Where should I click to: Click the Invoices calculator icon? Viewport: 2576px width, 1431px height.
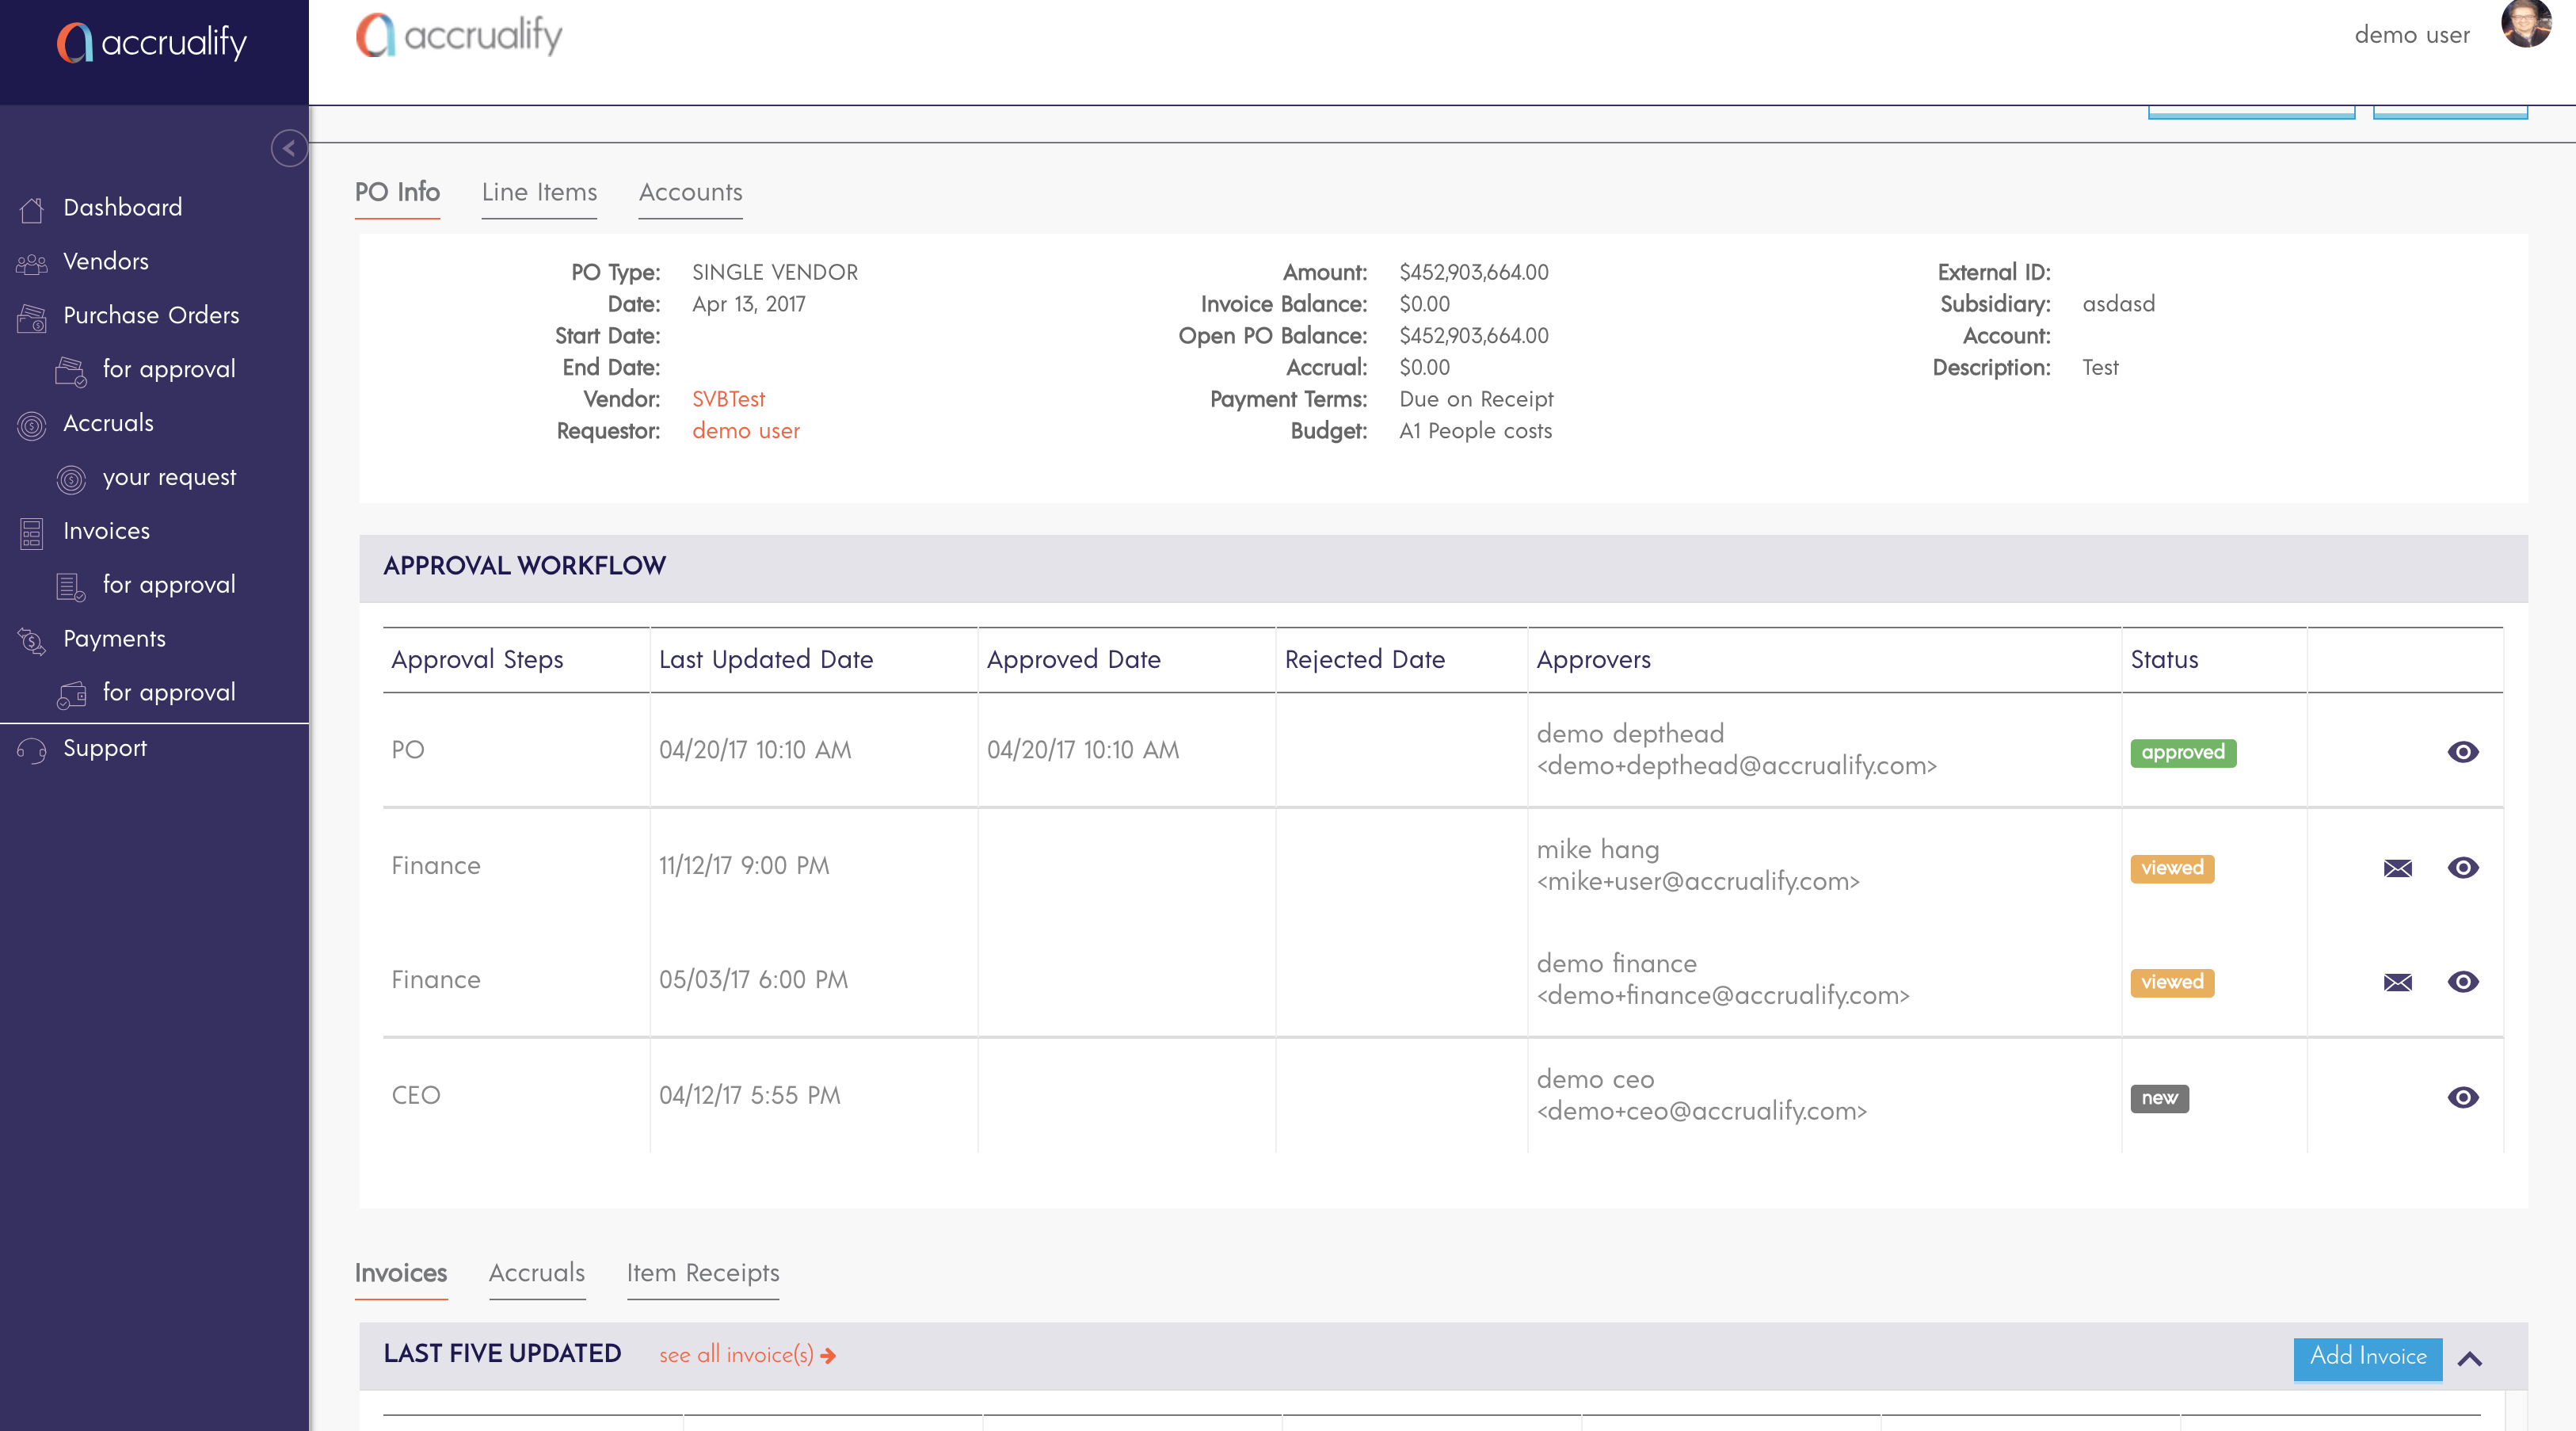[31, 533]
